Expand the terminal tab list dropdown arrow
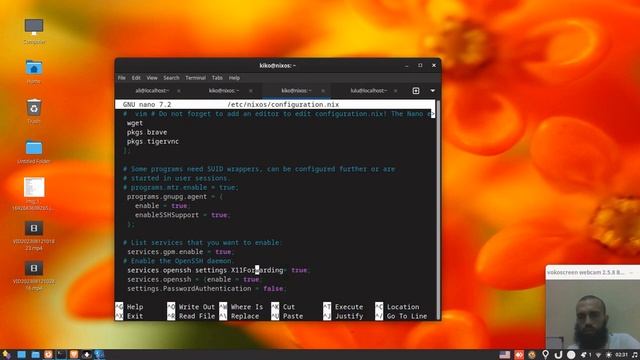The width and height of the screenshot is (640, 360). [x=433, y=91]
